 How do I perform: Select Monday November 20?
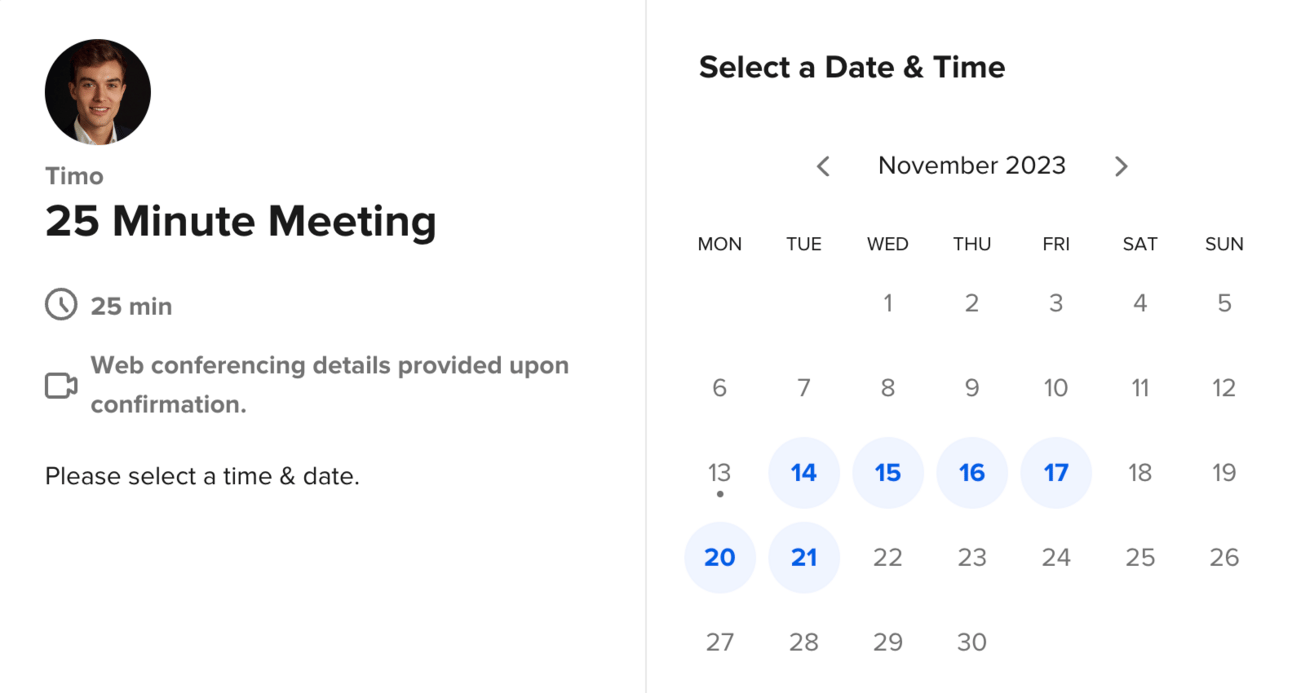[720, 558]
